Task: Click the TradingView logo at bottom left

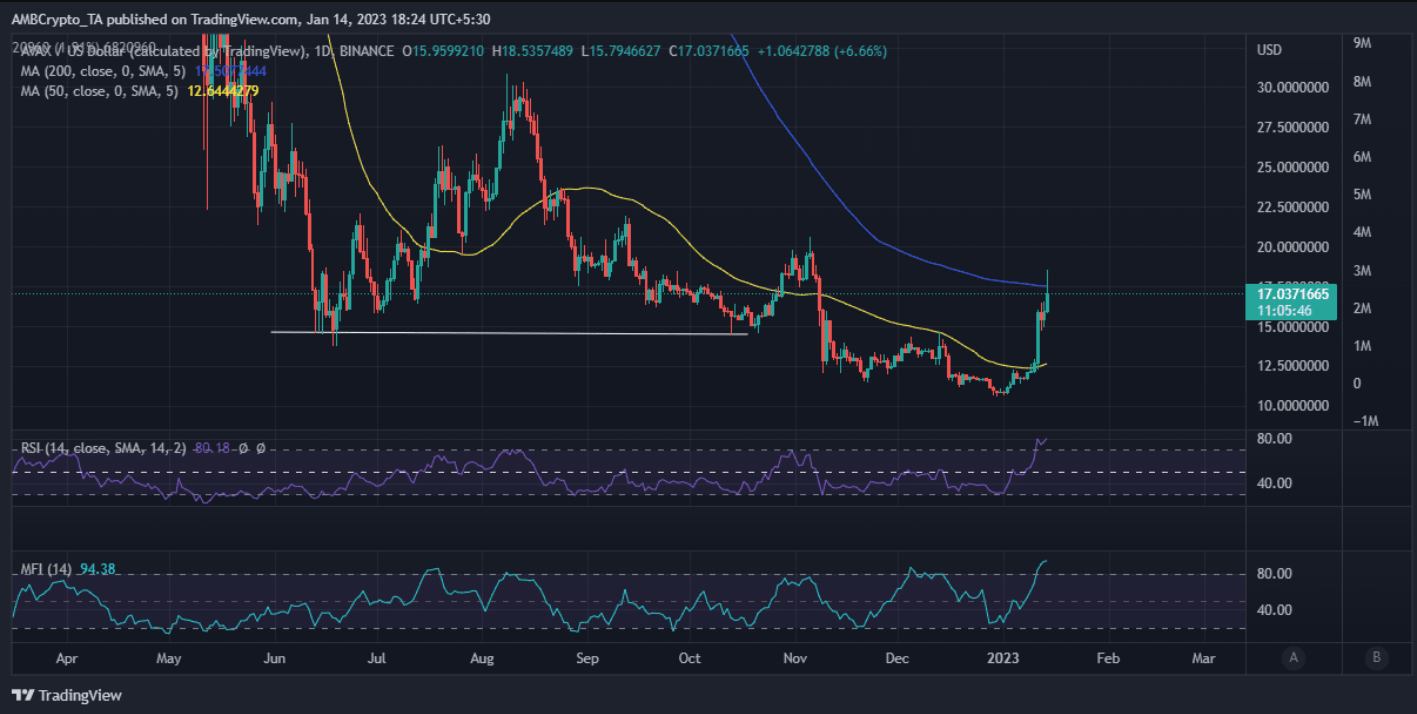Action: (x=66, y=695)
